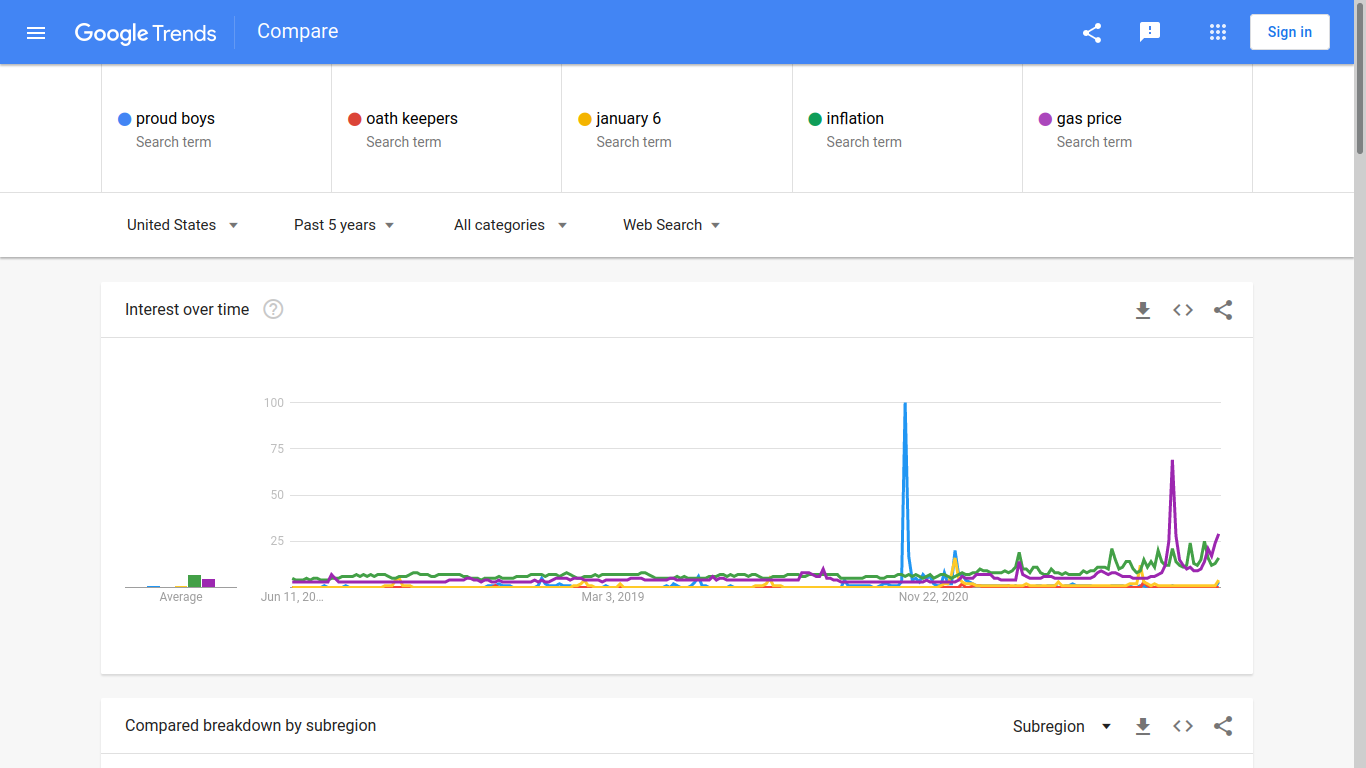Click the yellow january 6 color dot
Screen dimensions: 1366x768
(585, 119)
